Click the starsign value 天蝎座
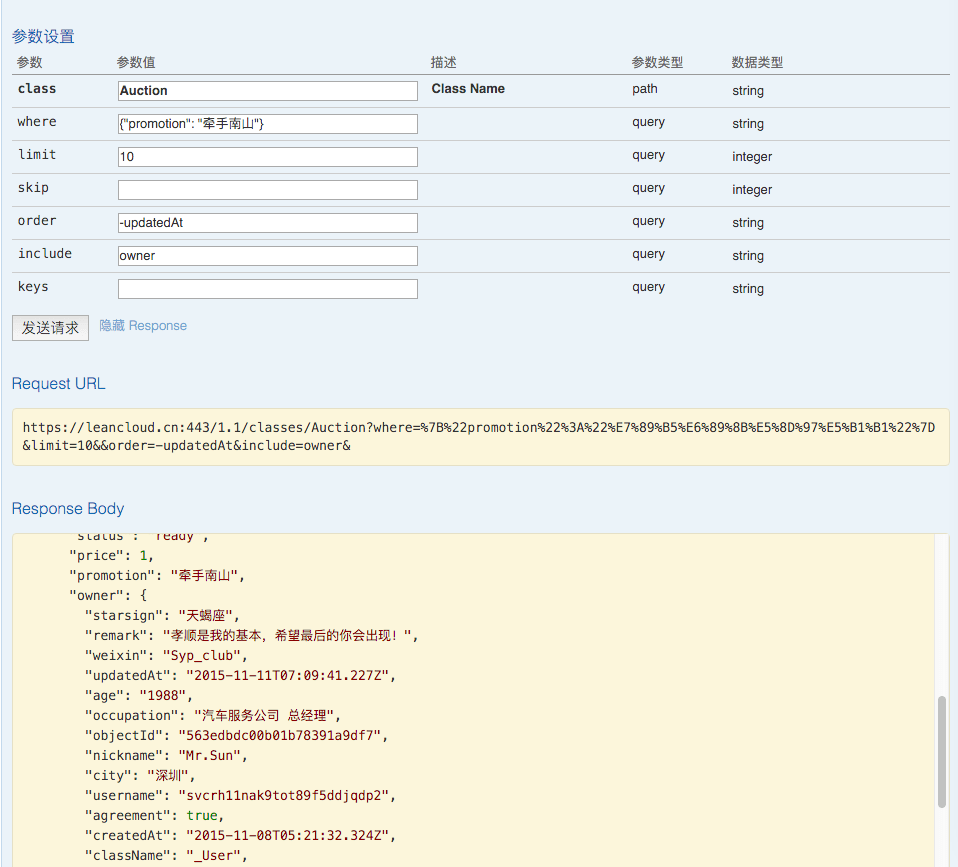The height and width of the screenshot is (867, 958). [206, 616]
